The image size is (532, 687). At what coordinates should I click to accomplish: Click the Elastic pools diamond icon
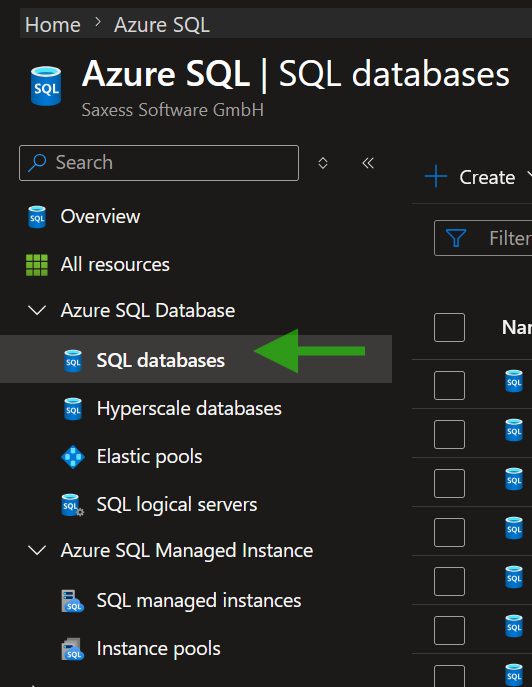tap(73, 457)
